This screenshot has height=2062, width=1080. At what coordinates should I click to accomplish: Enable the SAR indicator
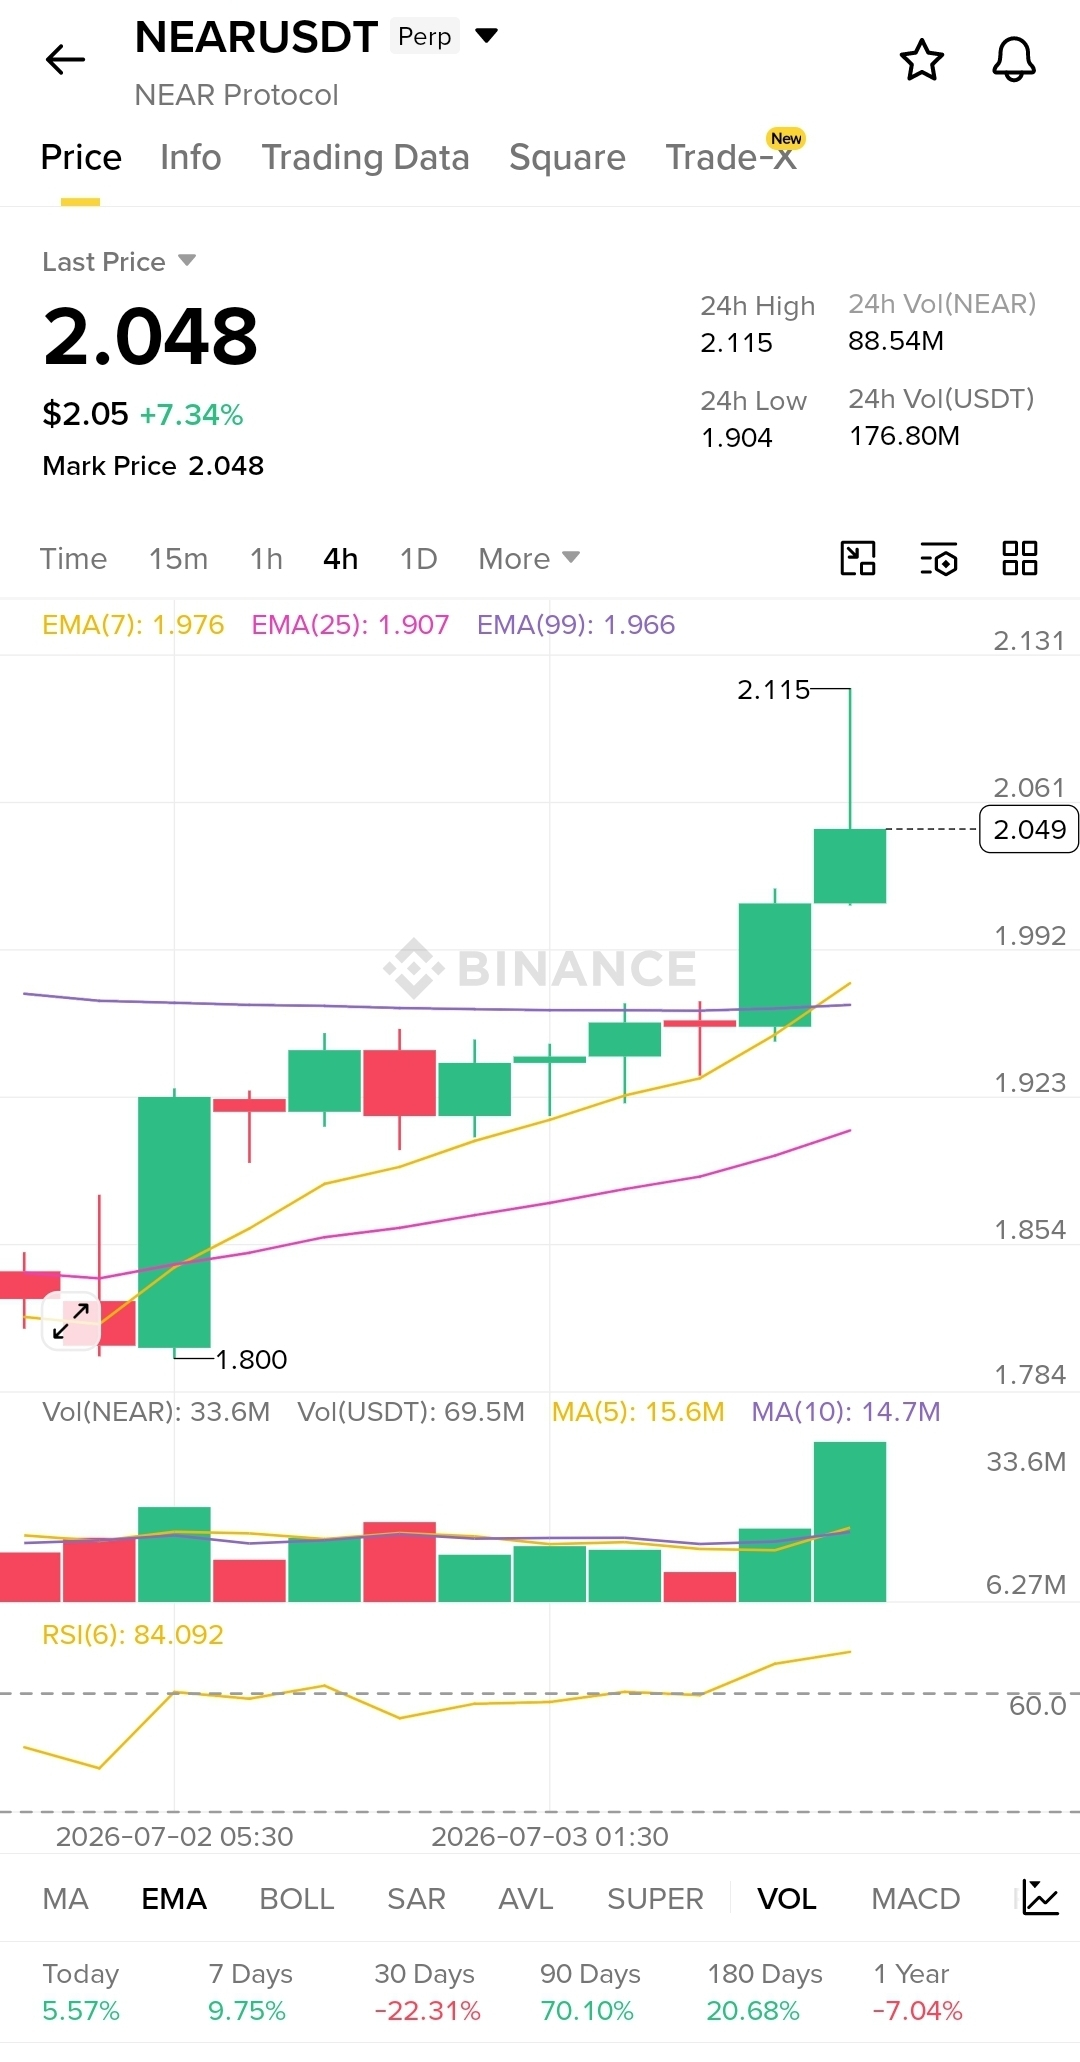click(416, 1899)
